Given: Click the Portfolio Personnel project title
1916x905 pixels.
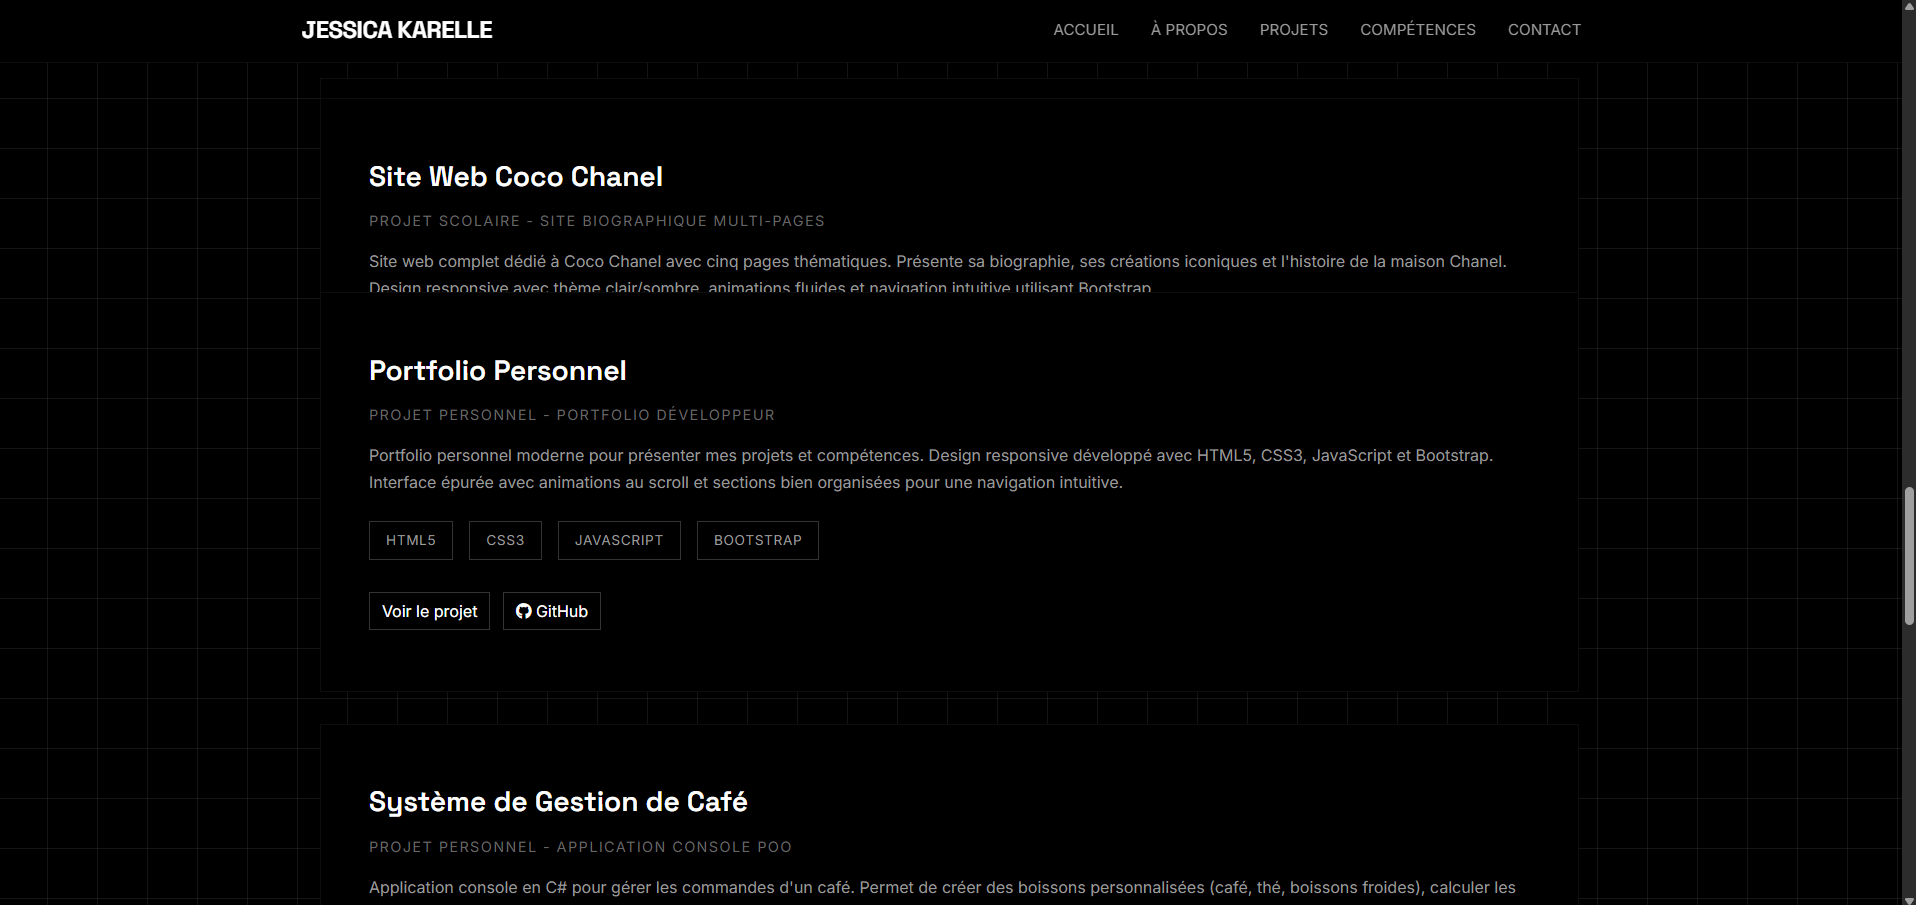Looking at the screenshot, I should 497,371.
